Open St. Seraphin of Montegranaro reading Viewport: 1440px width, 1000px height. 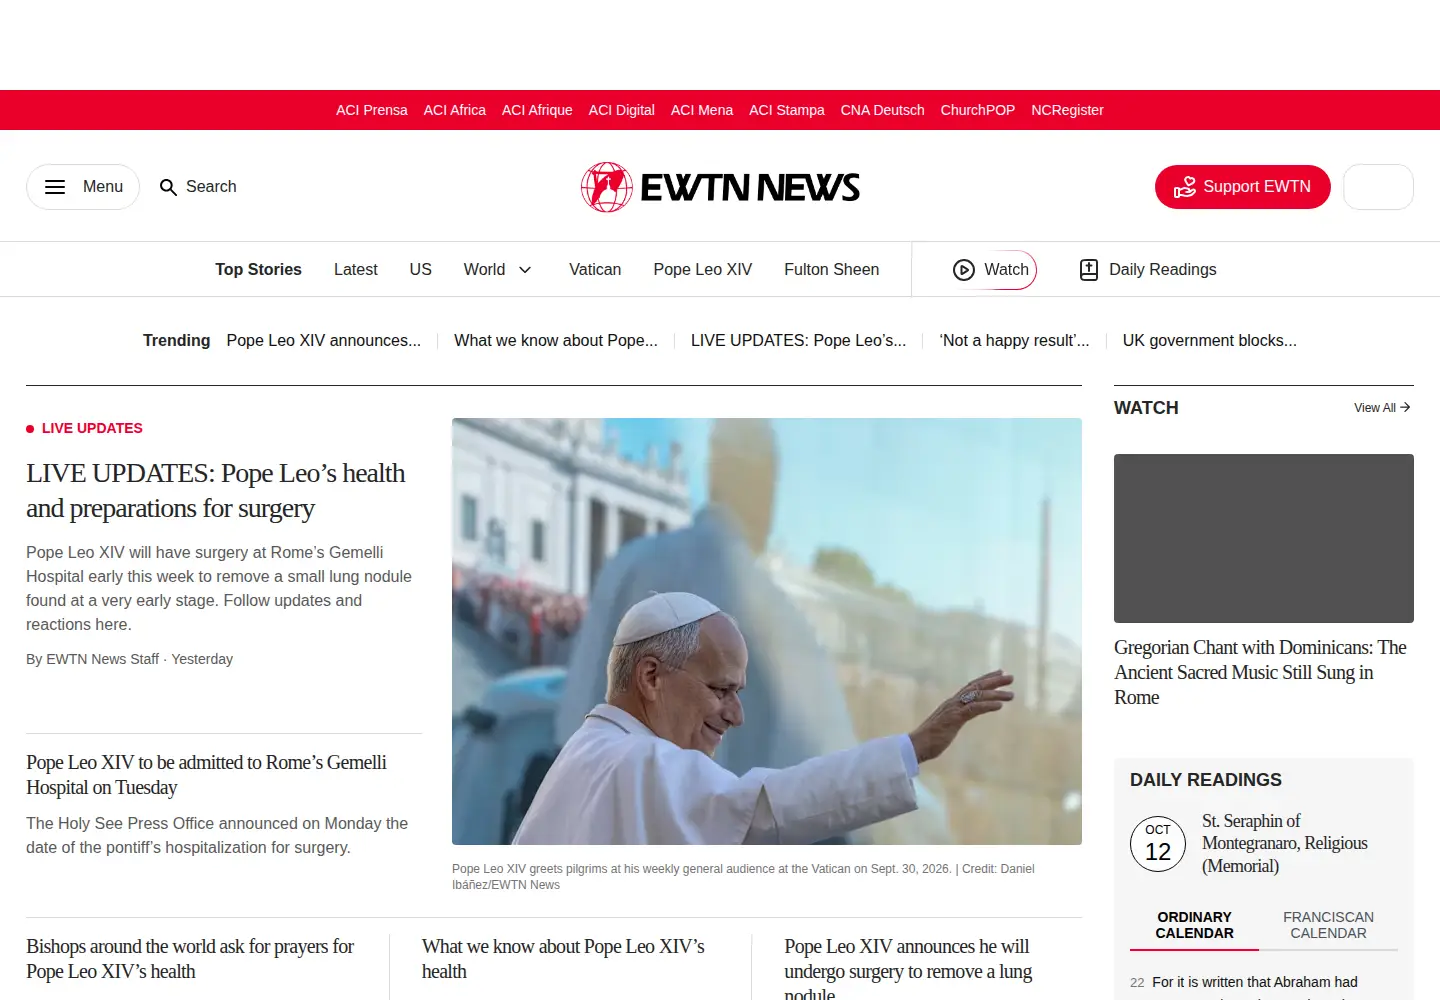click(1285, 843)
